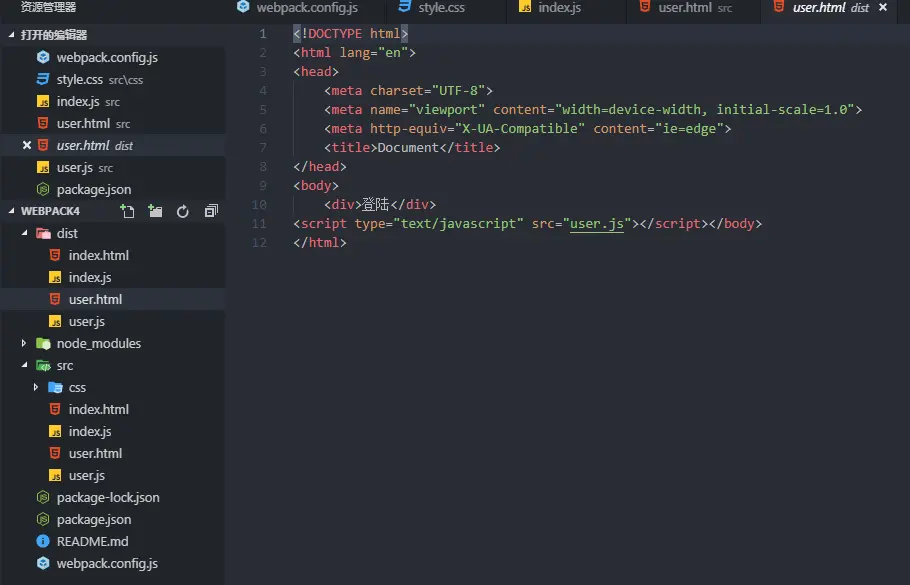910x585 pixels.
Task: Open index.js under src folder
Action: (x=113, y=432)
